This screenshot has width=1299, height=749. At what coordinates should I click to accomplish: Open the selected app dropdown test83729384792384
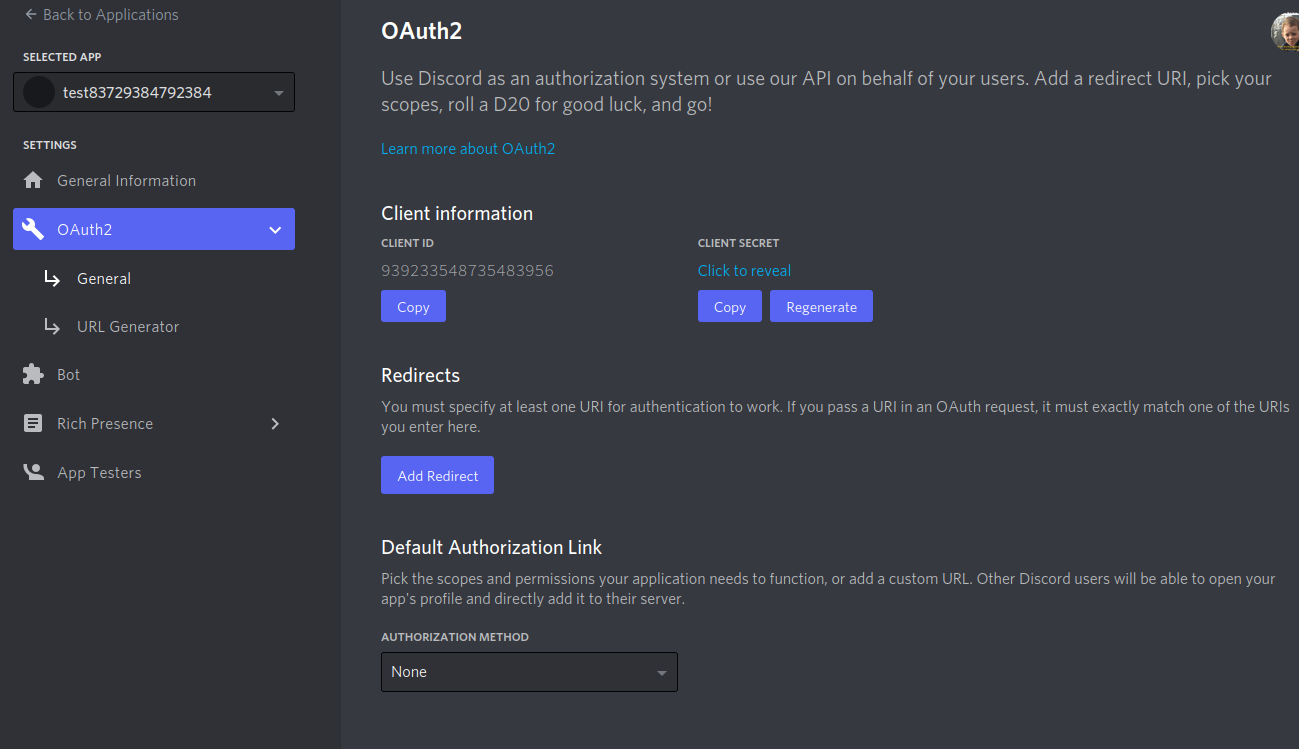pyautogui.click(x=154, y=92)
